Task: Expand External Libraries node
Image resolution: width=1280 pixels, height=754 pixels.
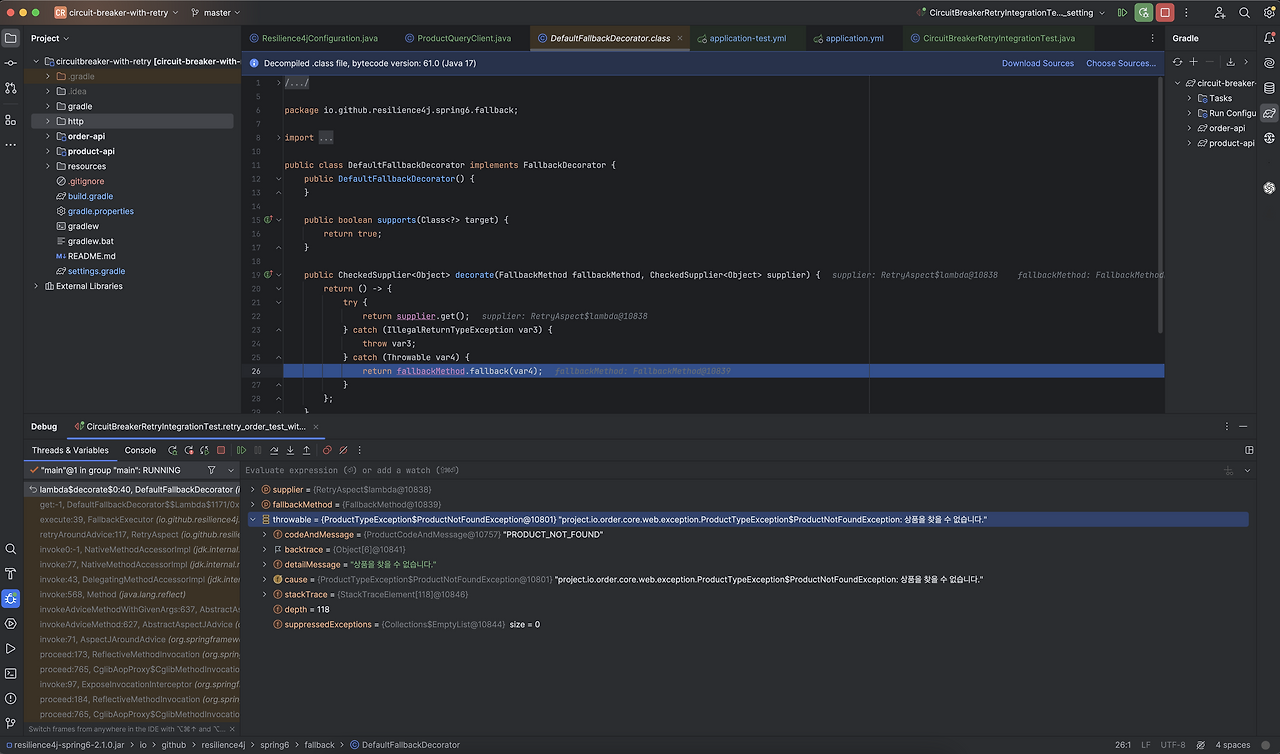Action: (36, 286)
